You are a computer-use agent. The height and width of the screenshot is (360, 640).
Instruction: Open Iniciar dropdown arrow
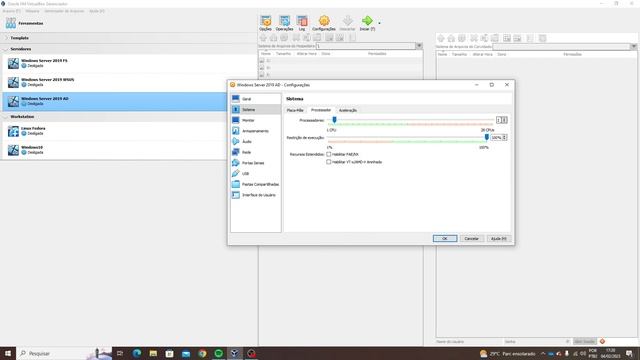[379, 23]
